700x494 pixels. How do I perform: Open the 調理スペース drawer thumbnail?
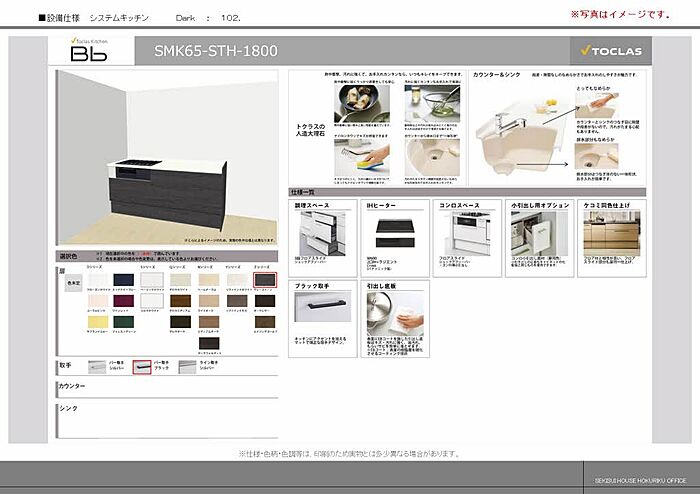pos(324,233)
